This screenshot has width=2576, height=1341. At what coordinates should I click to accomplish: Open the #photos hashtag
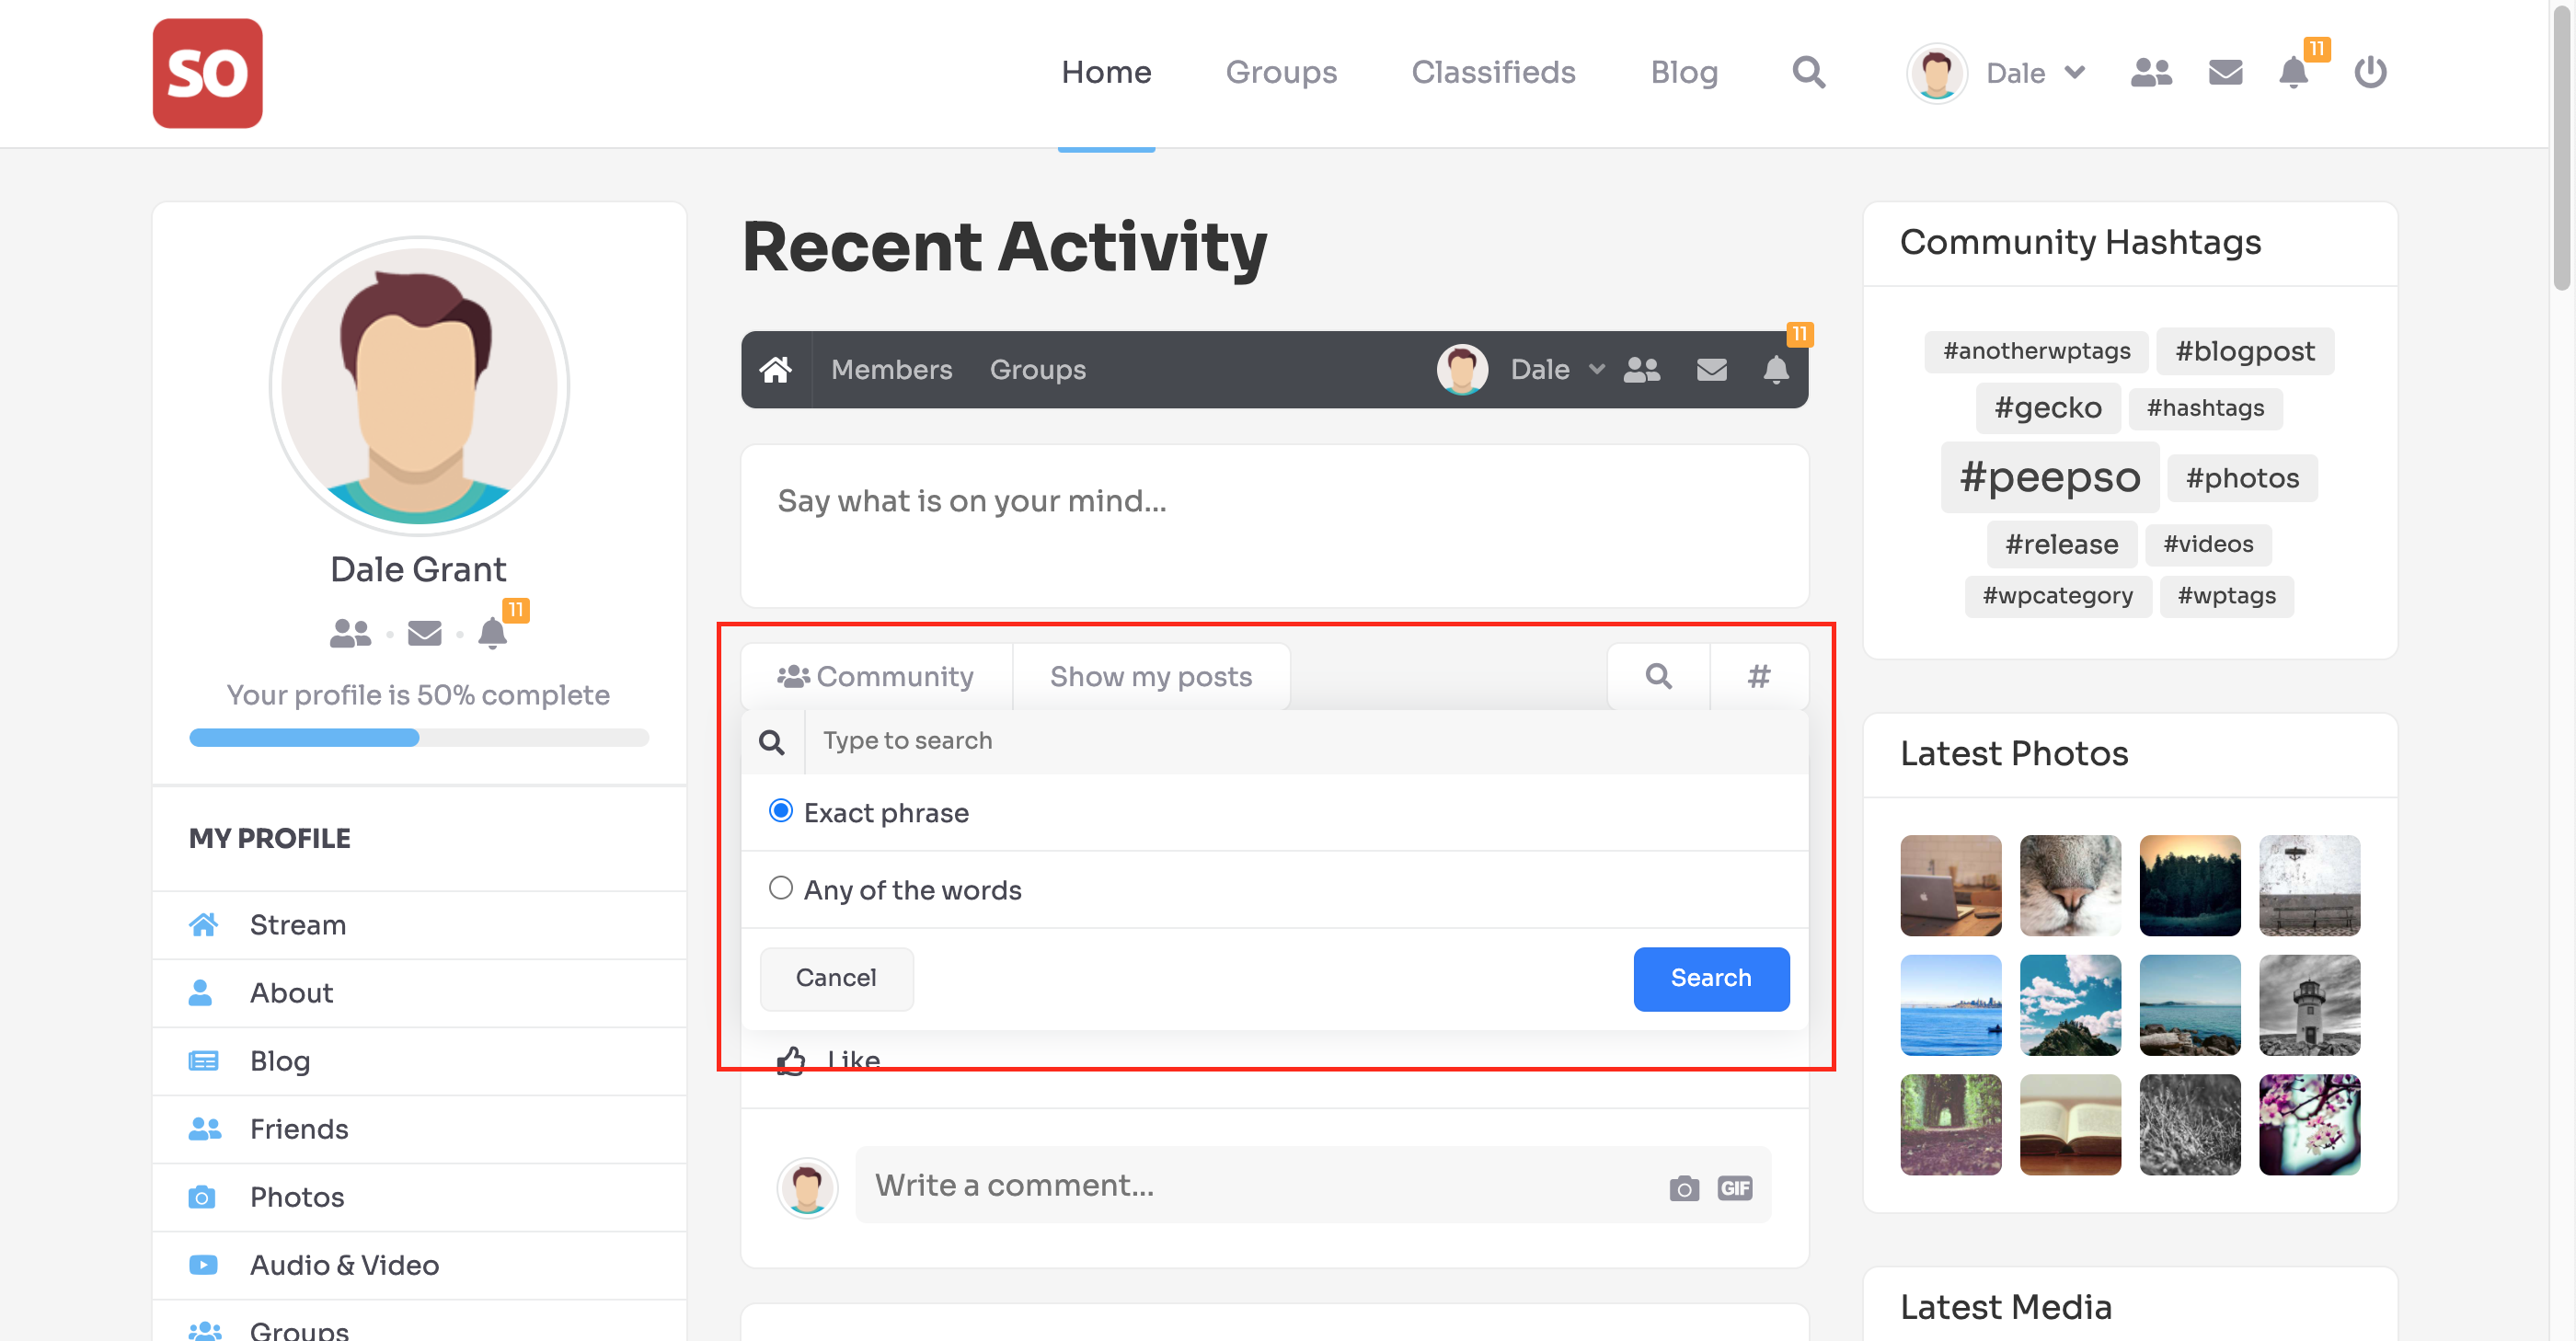pyautogui.click(x=2242, y=478)
